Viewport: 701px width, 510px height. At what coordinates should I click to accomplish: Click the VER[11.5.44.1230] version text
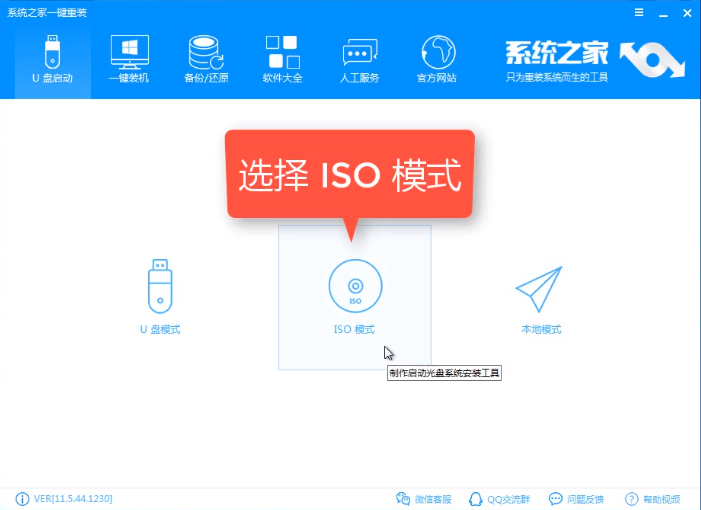[x=73, y=498]
